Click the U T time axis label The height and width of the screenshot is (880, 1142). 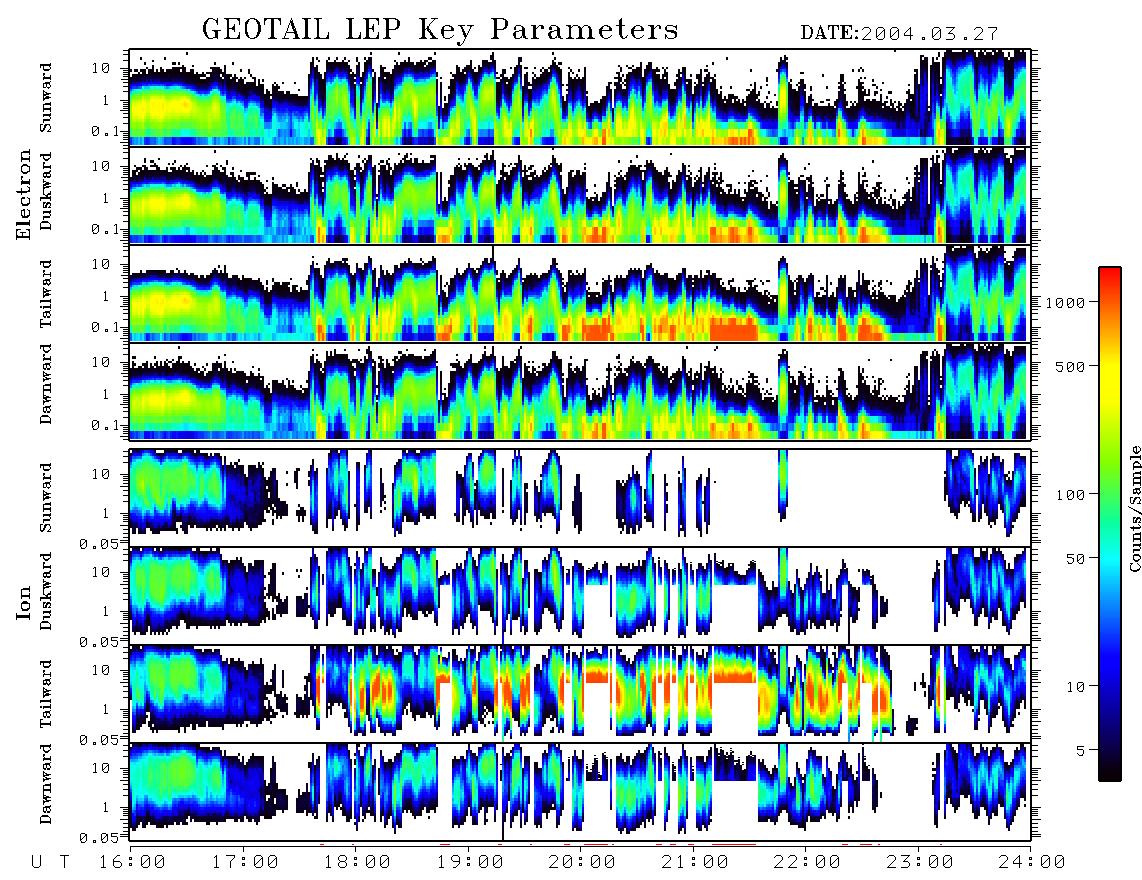pyautogui.click(x=51, y=862)
